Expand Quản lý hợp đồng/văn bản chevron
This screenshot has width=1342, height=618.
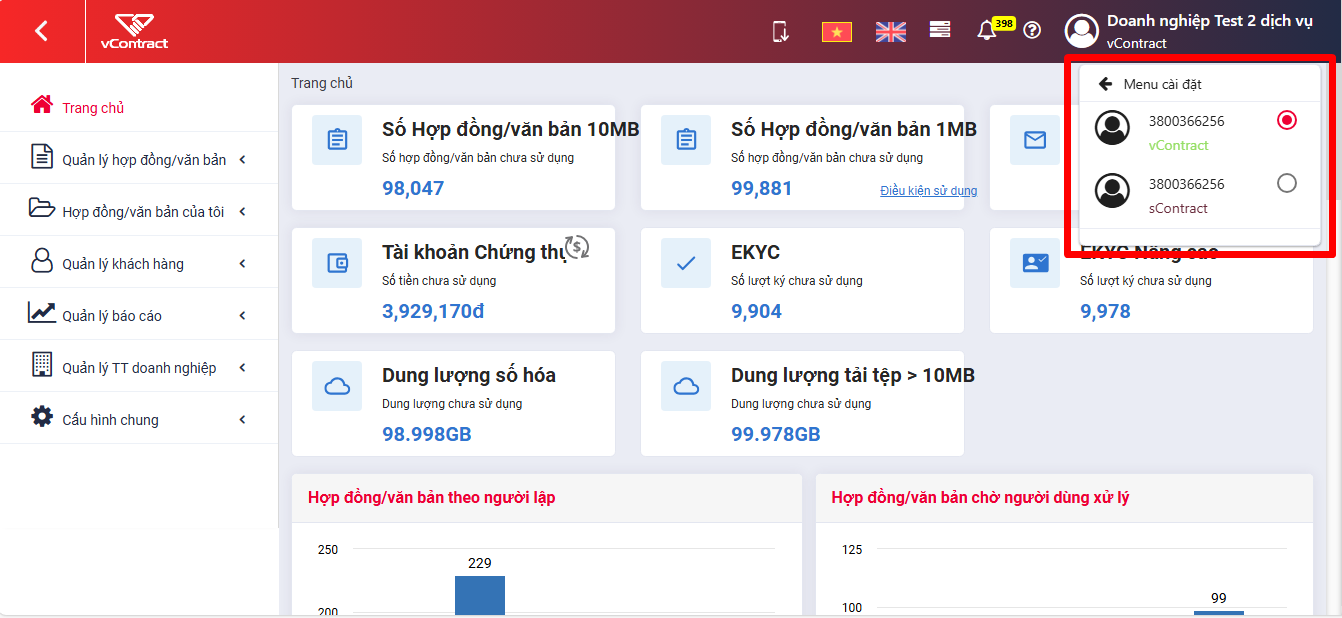click(243, 160)
